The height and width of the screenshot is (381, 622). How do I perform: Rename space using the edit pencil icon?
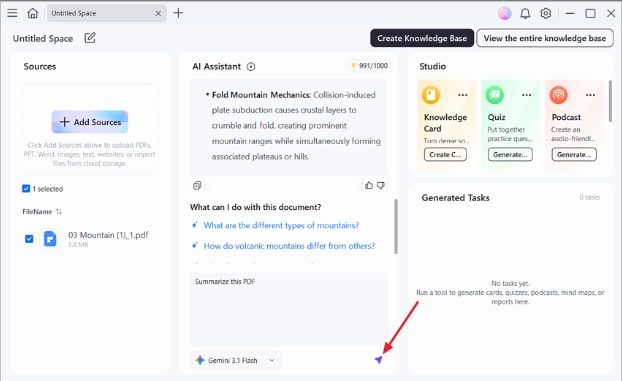[90, 38]
